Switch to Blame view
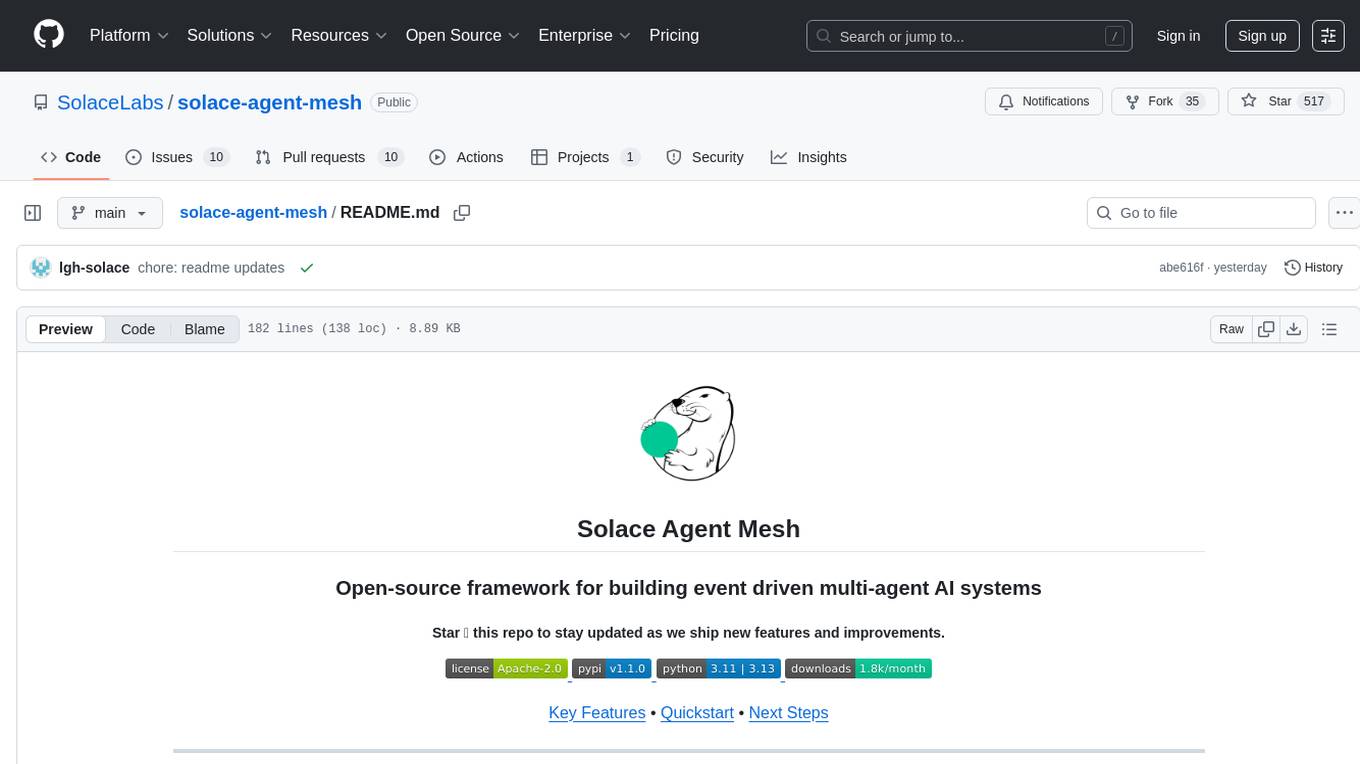The height and width of the screenshot is (764, 1360). [x=204, y=329]
